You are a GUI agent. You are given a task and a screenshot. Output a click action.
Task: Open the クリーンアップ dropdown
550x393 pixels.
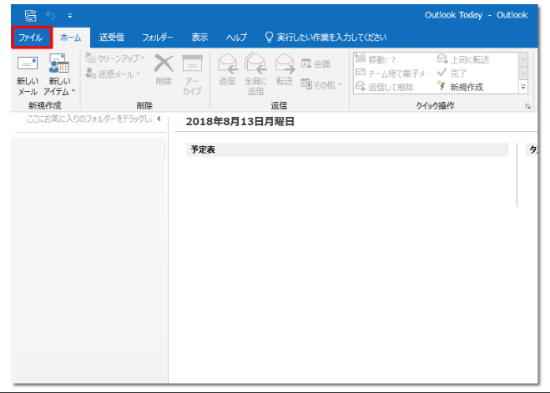[x=116, y=58]
